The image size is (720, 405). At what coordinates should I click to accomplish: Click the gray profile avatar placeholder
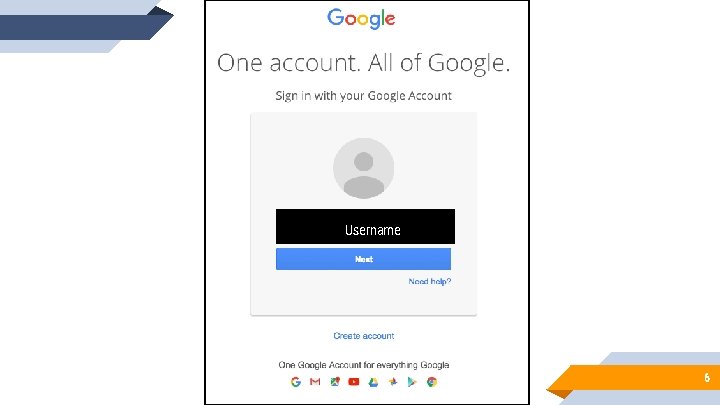(364, 168)
